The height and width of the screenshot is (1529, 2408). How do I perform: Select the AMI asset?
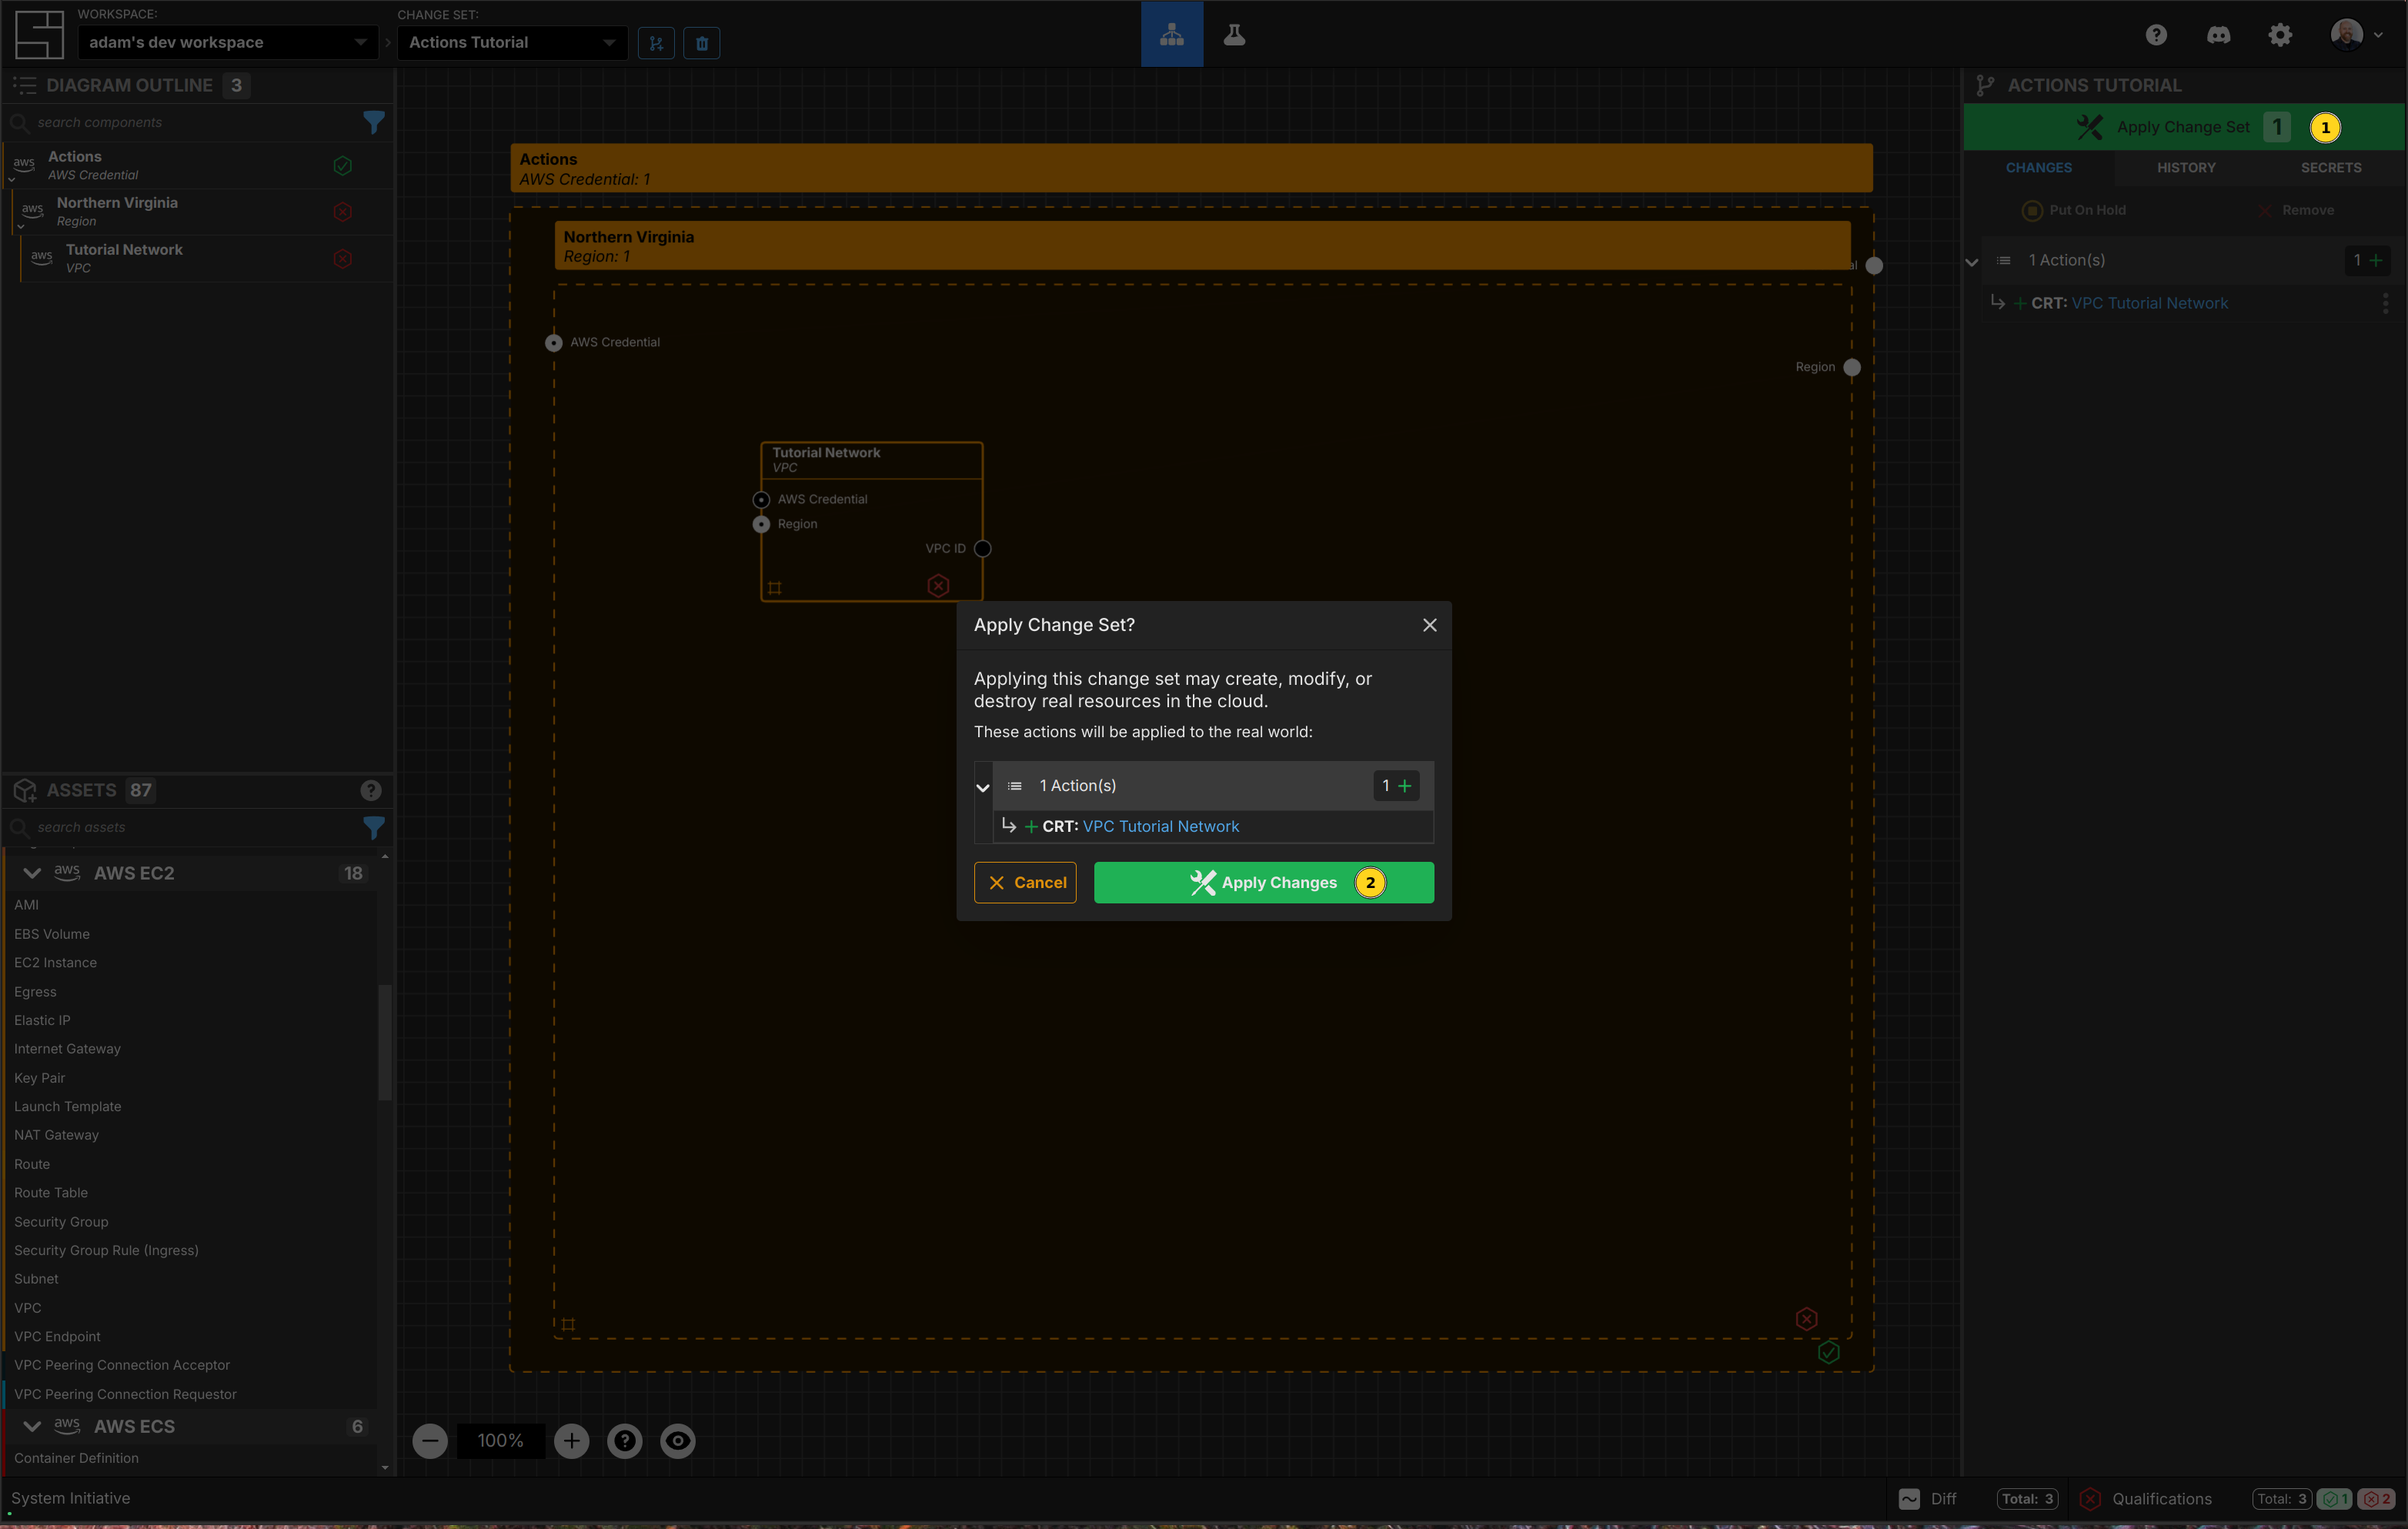tap(27, 904)
